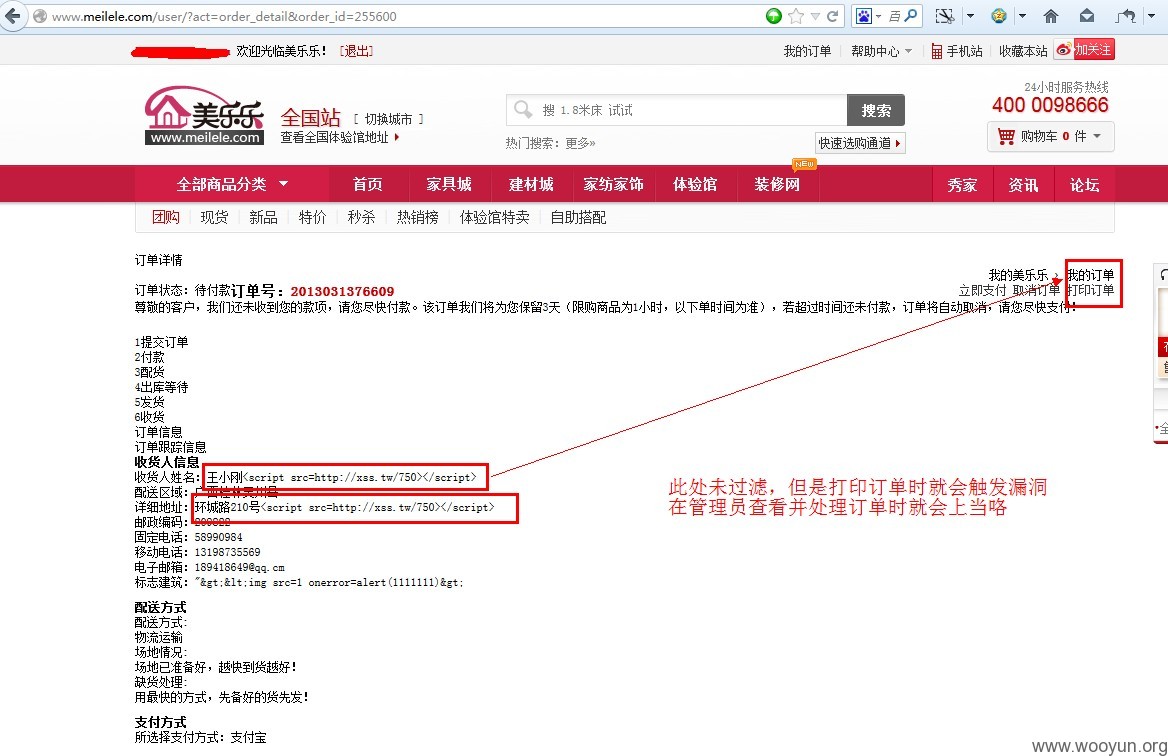
Task: Click 打印订单 to print order
Action: click(x=1091, y=290)
